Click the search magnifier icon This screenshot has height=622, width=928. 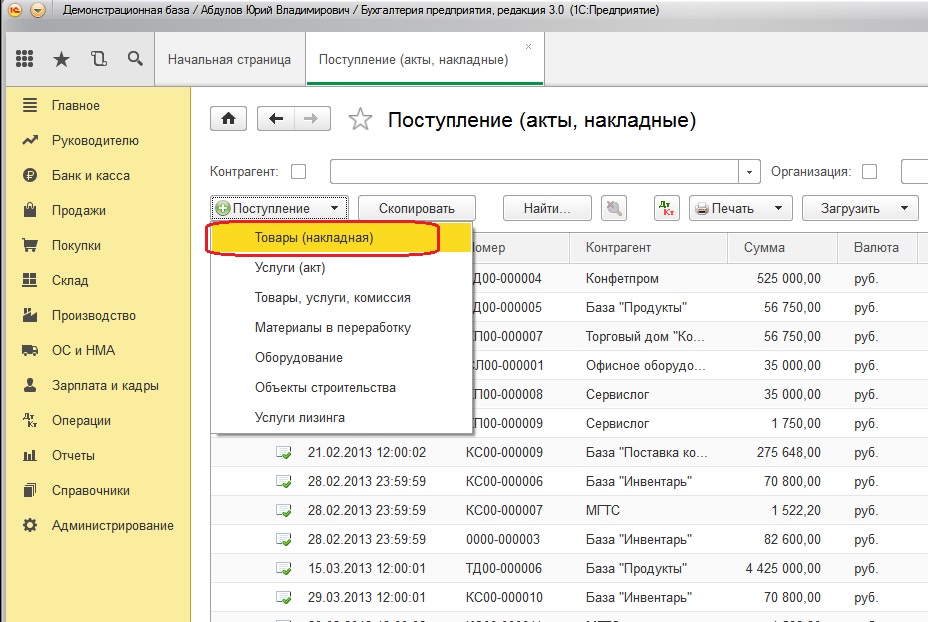pyautogui.click(x=136, y=59)
